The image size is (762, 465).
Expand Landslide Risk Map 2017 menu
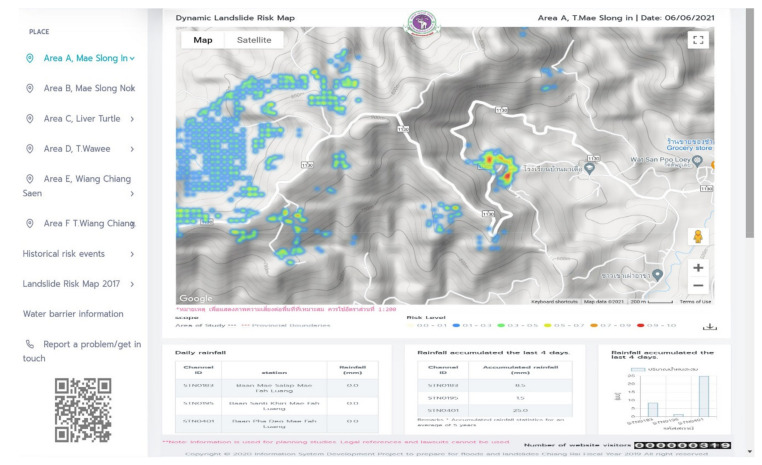tap(132, 284)
